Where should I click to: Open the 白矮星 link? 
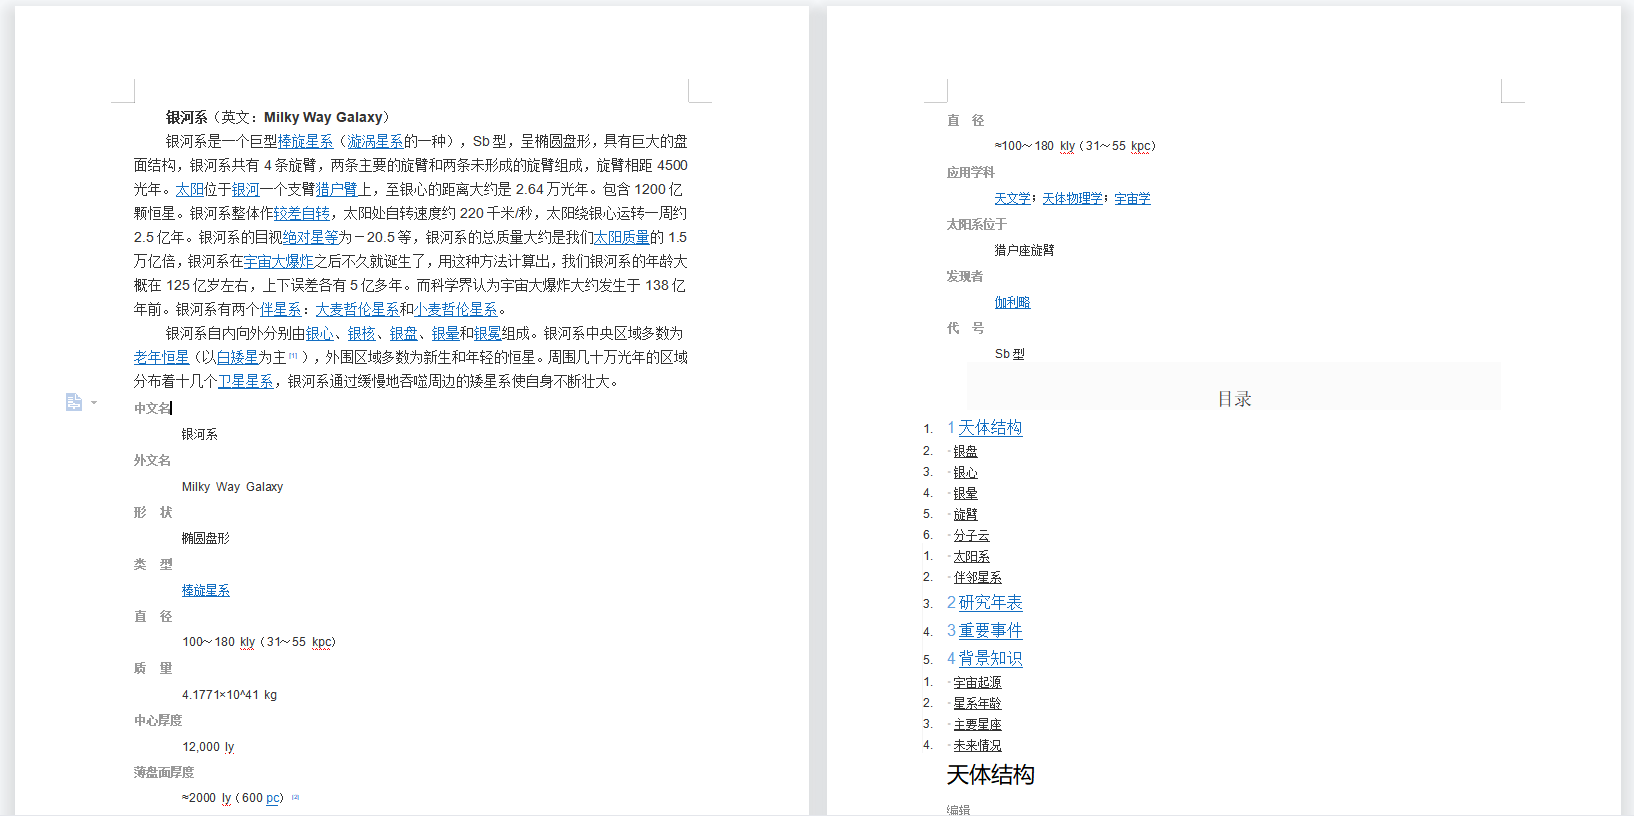(237, 358)
